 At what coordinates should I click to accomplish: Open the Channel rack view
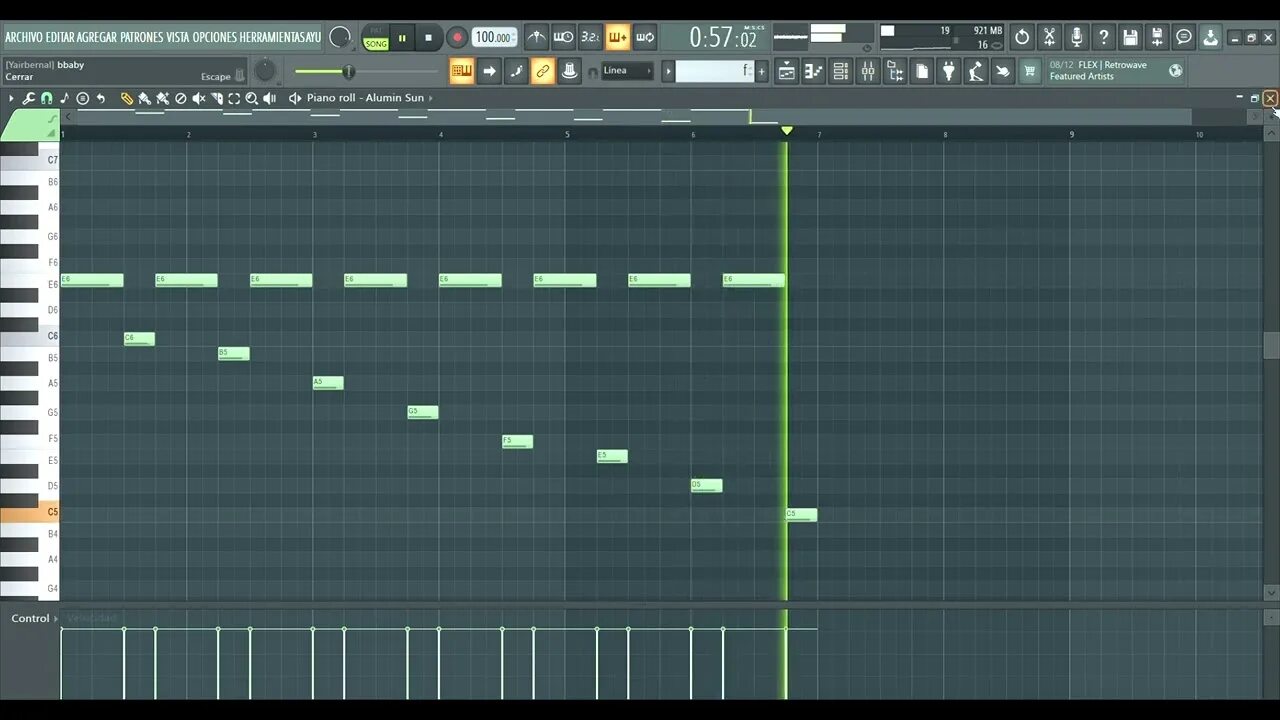tap(841, 71)
